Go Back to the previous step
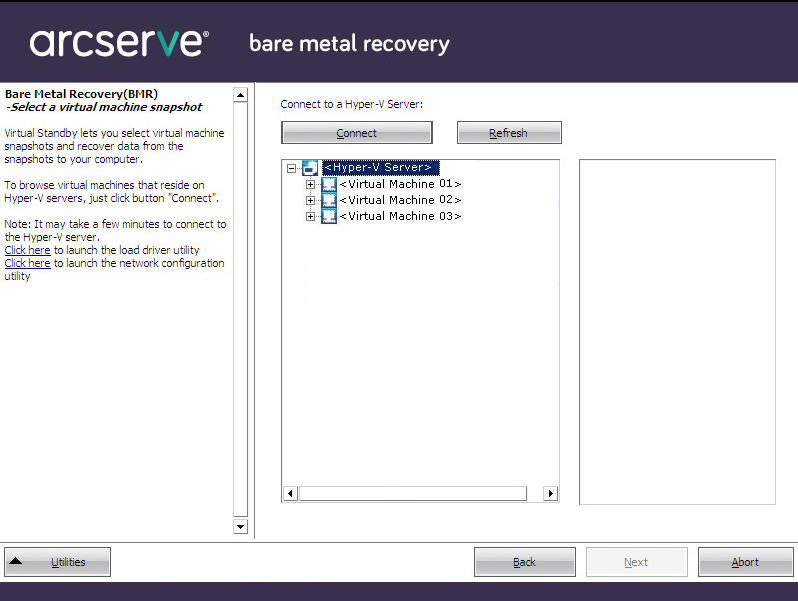Screen dimensions: 798x601 click(x=525, y=562)
